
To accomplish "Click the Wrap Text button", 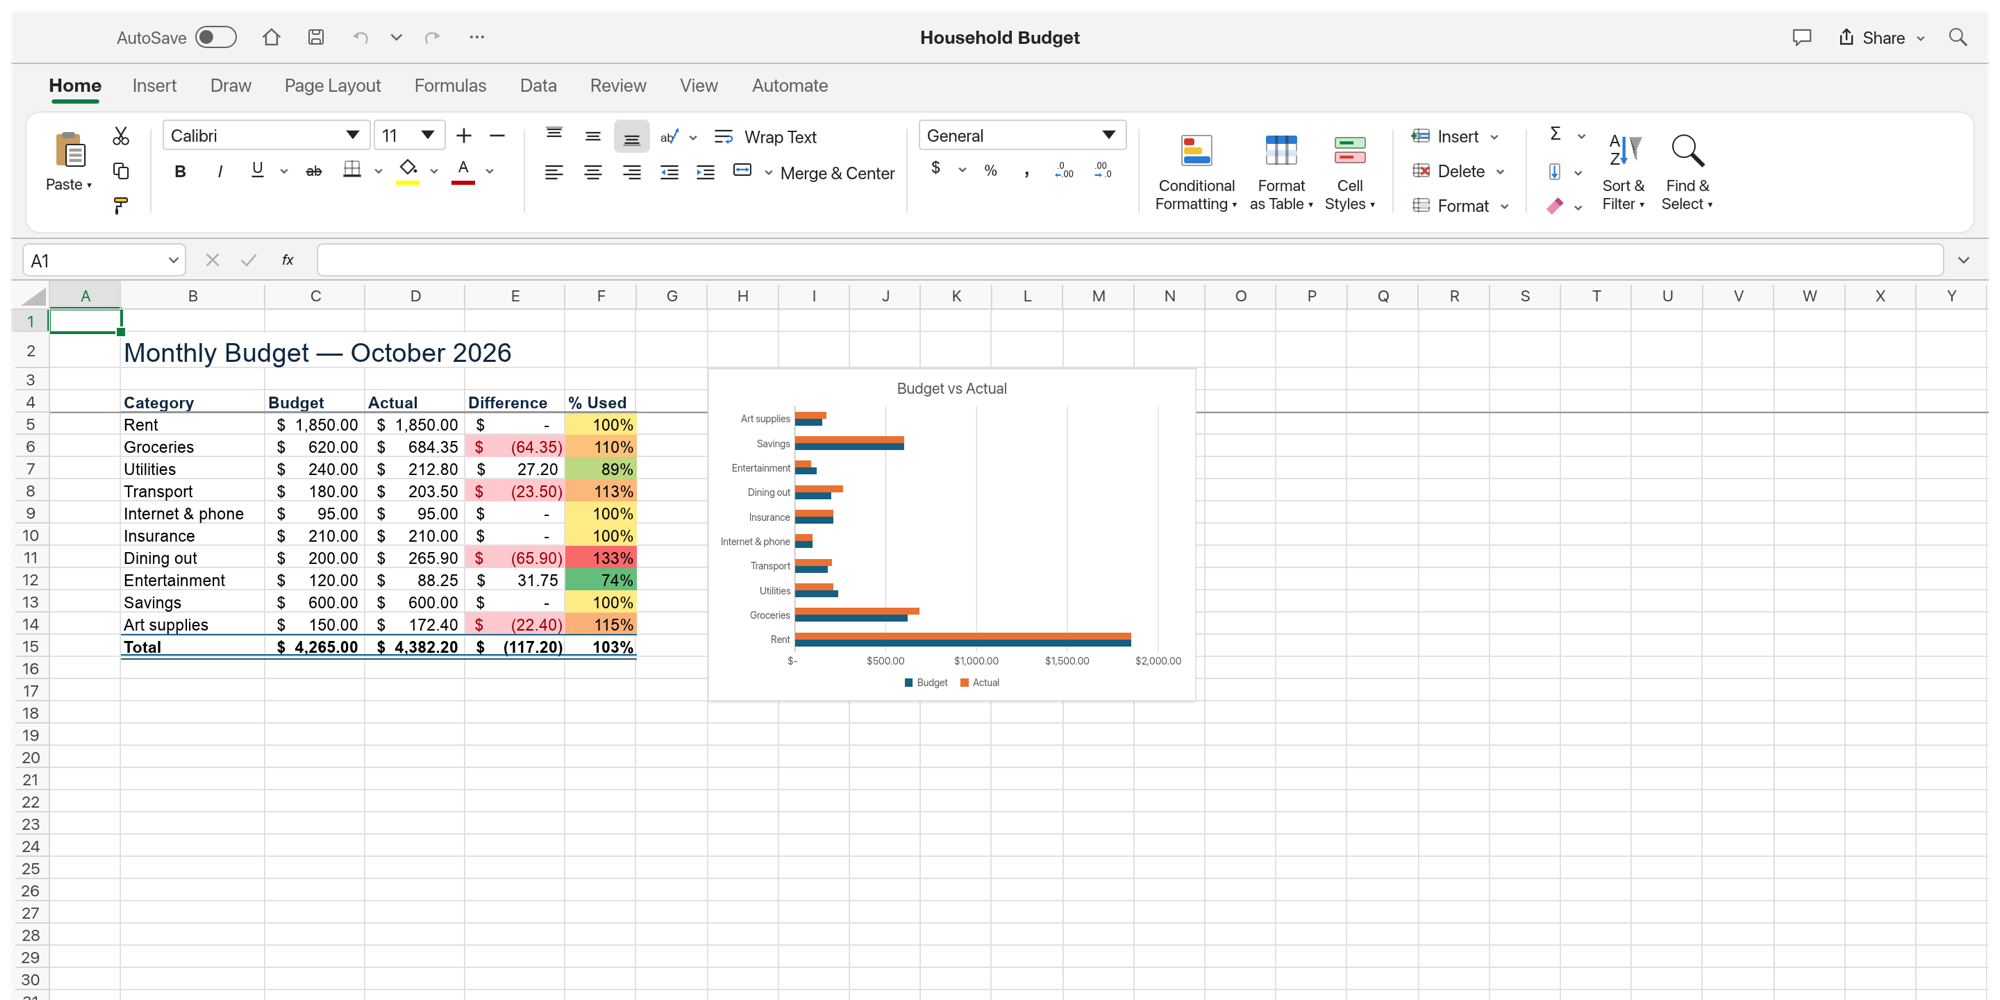I will pyautogui.click(x=766, y=136).
